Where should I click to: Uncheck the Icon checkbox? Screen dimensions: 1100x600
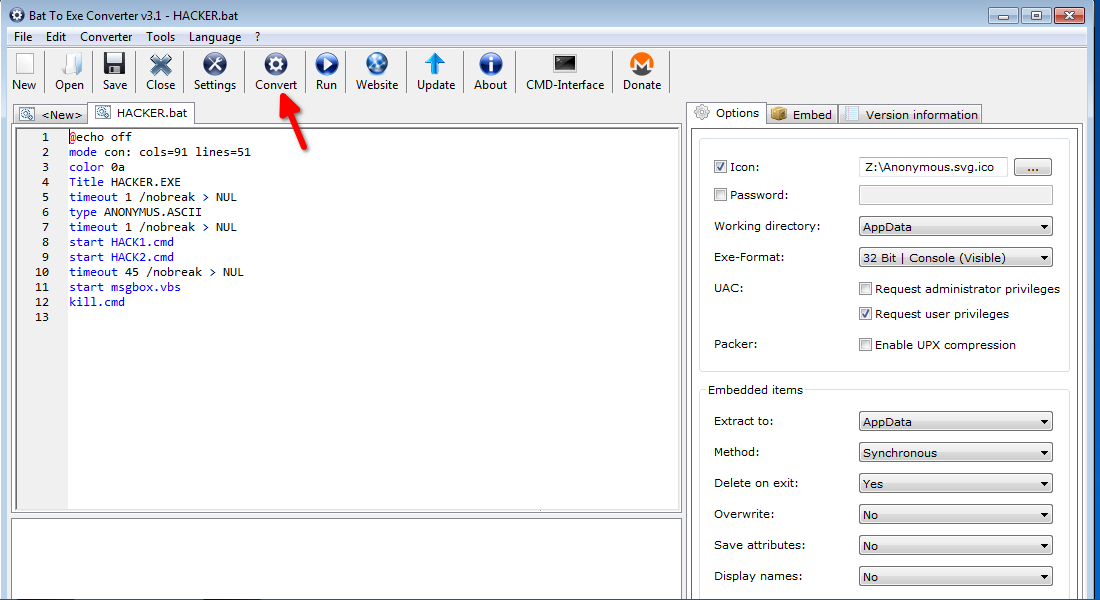pos(720,167)
